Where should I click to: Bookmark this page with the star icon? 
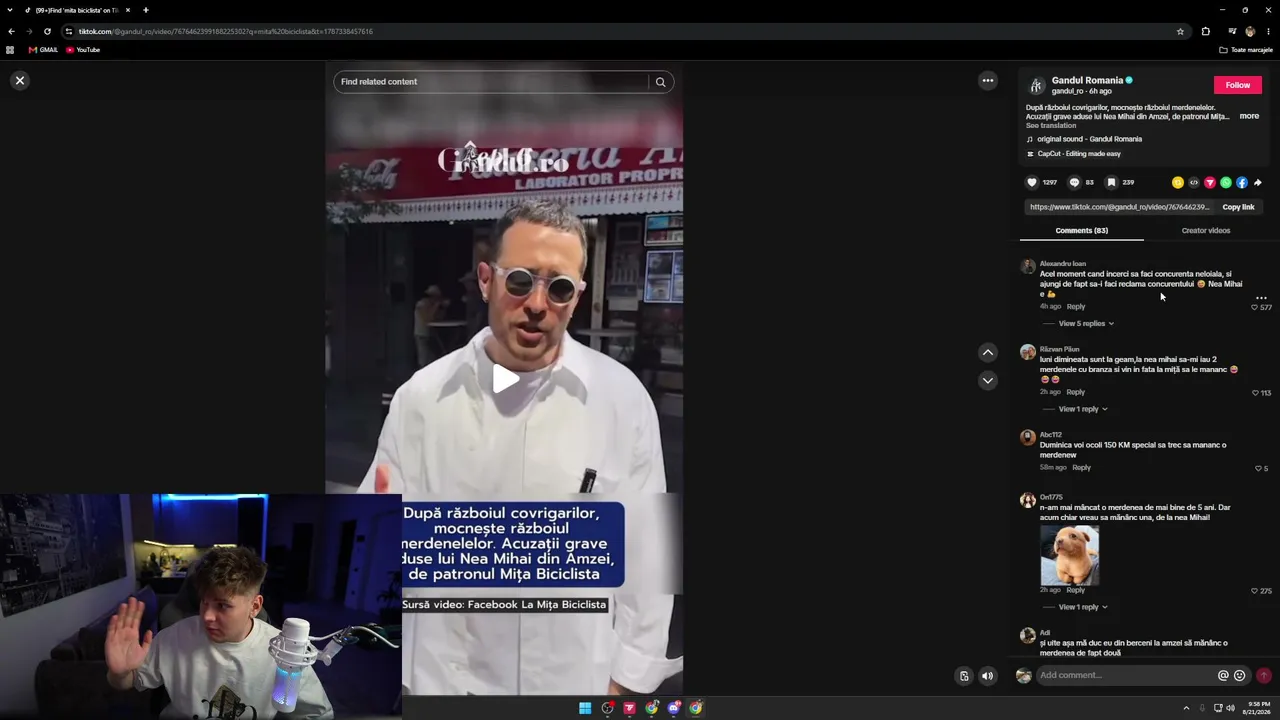click(1180, 31)
